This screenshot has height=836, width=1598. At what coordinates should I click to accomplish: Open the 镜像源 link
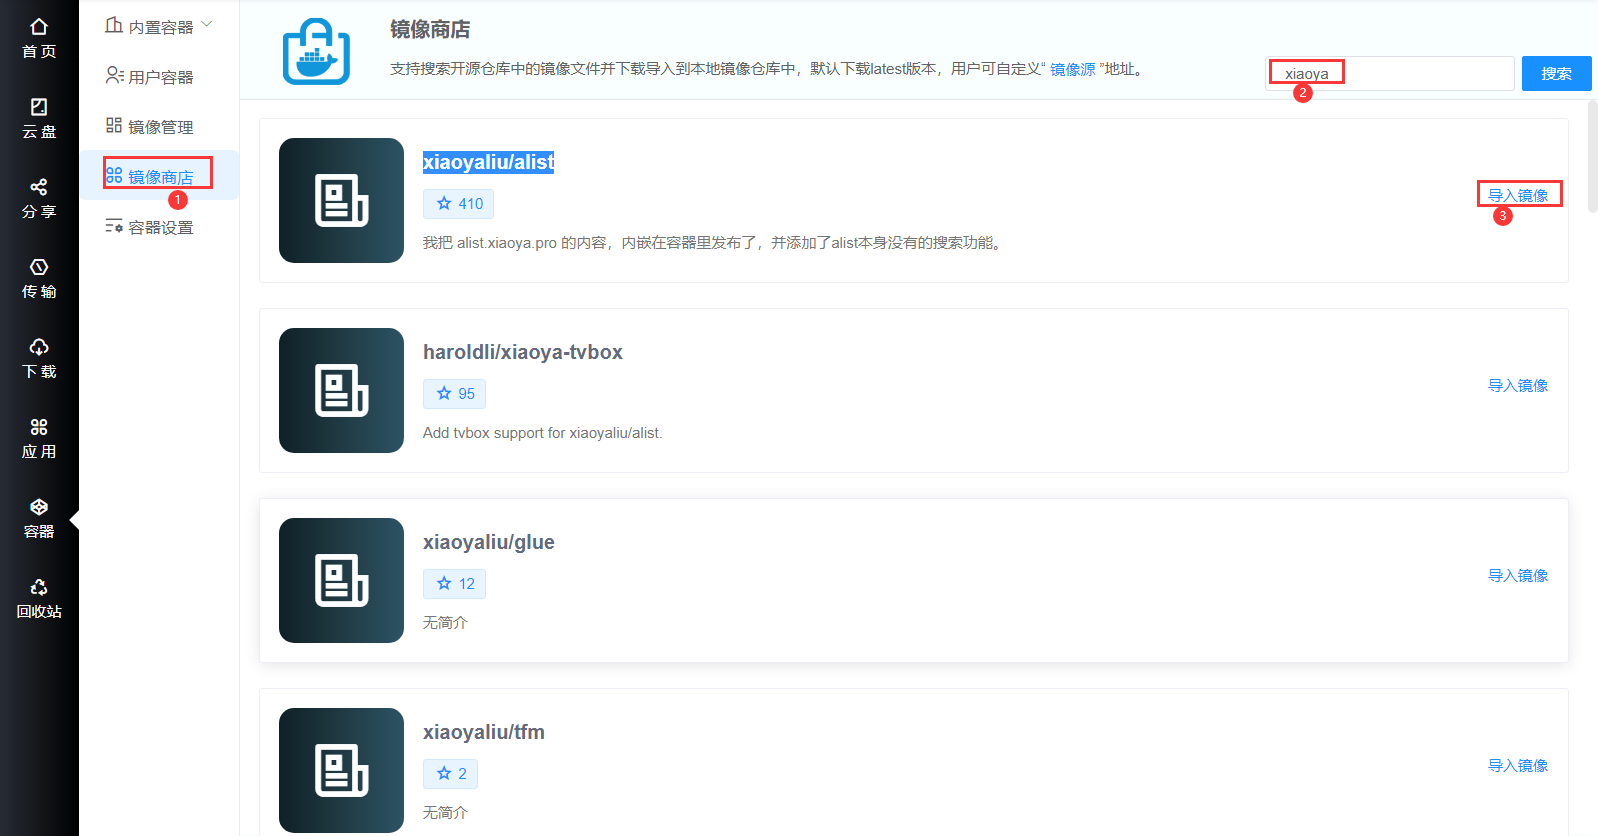(x=1073, y=69)
